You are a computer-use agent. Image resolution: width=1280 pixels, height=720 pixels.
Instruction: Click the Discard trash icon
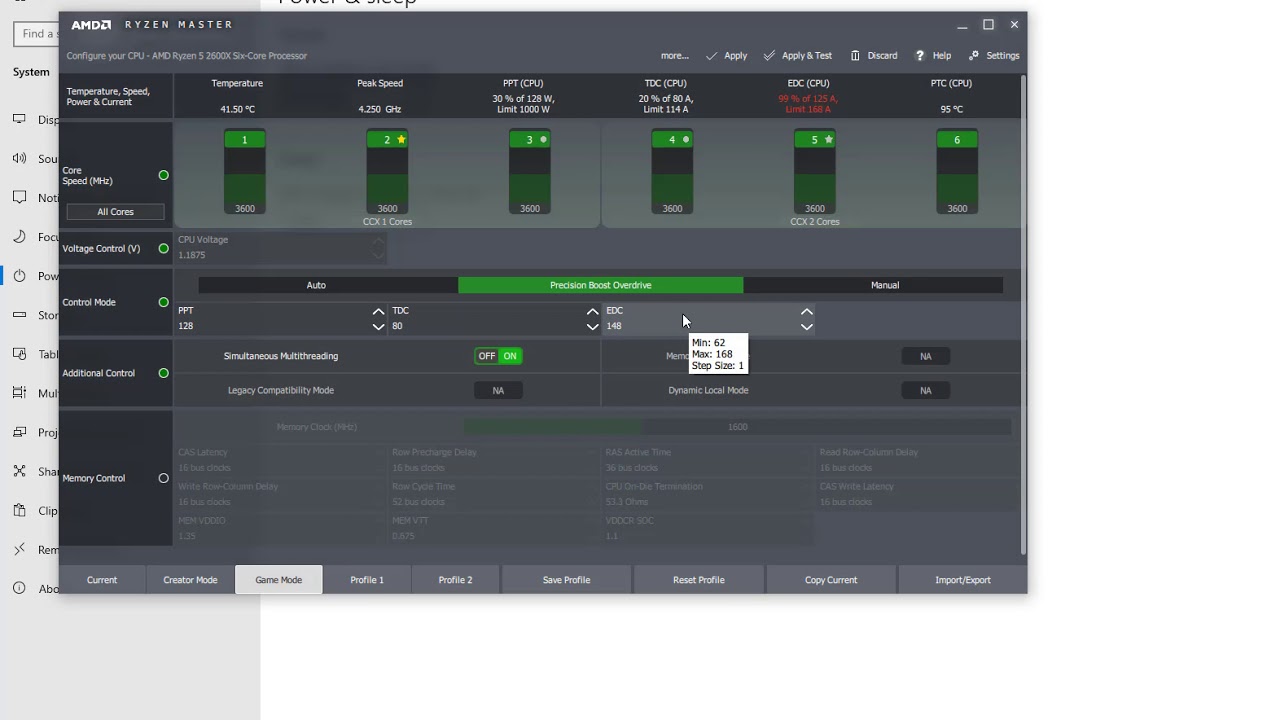coord(855,56)
